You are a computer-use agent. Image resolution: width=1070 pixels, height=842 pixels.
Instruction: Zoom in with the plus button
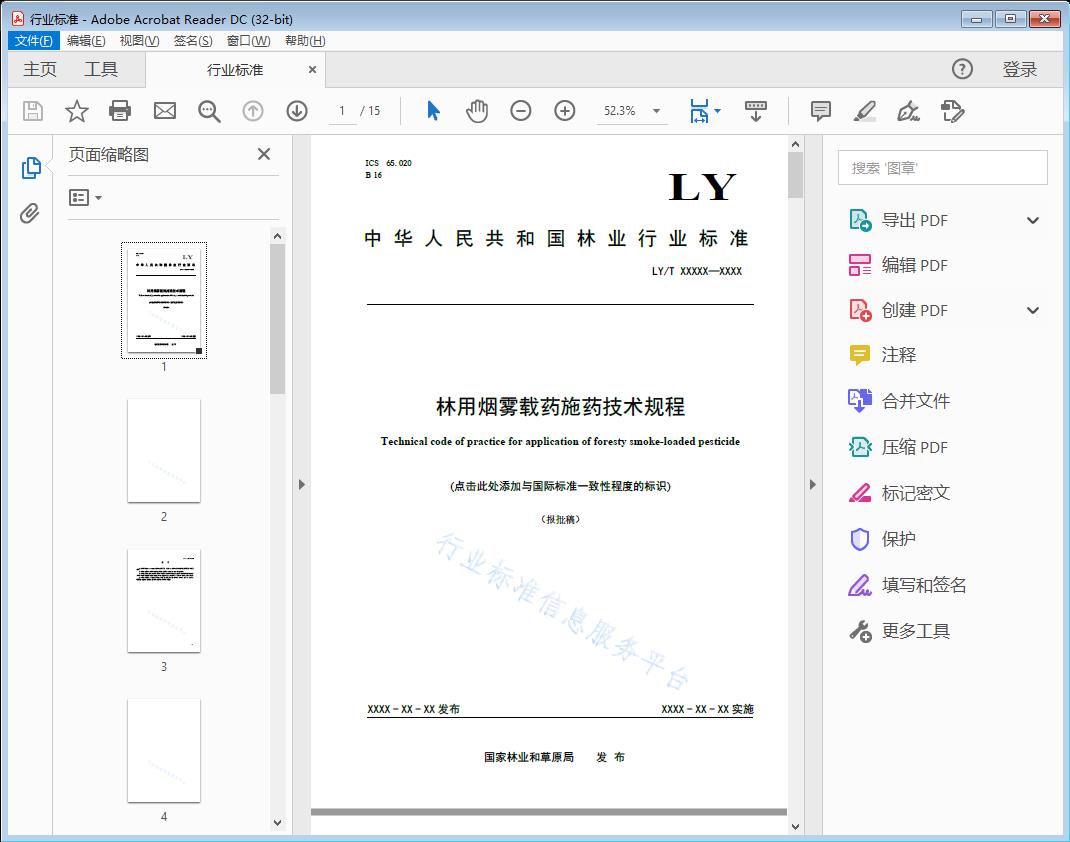(565, 111)
